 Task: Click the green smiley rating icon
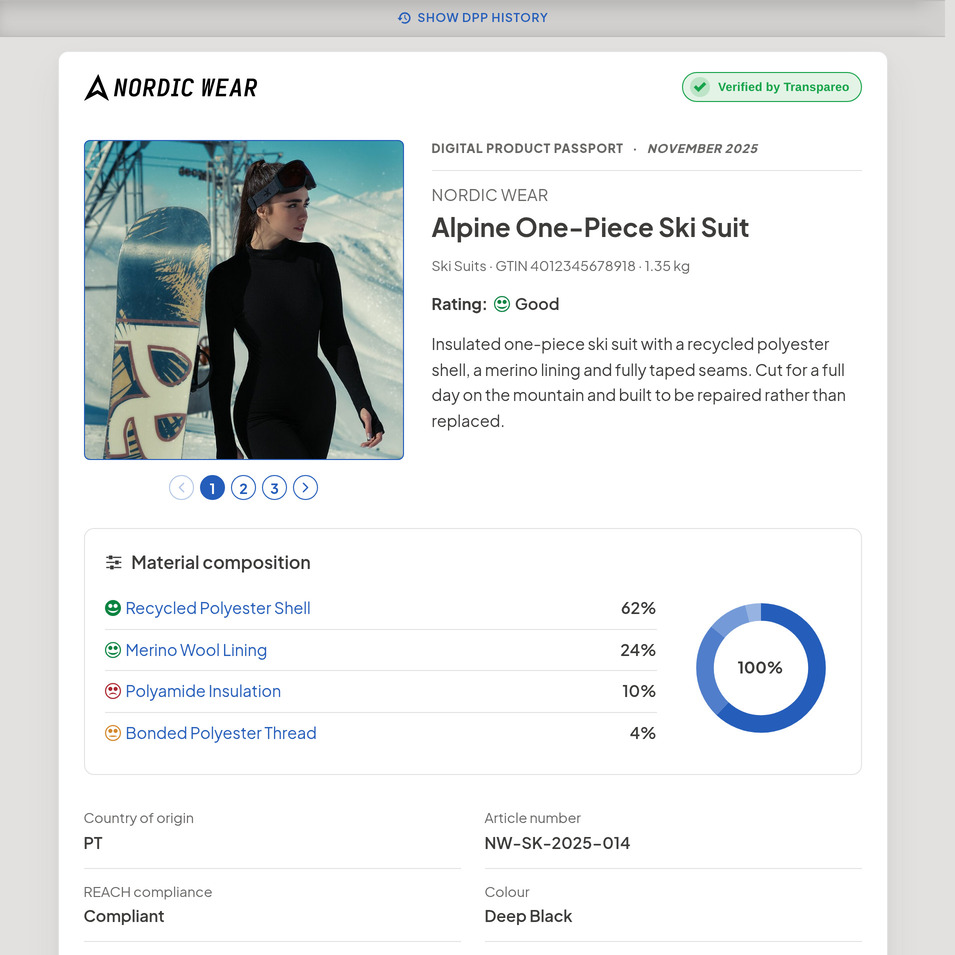pos(501,304)
